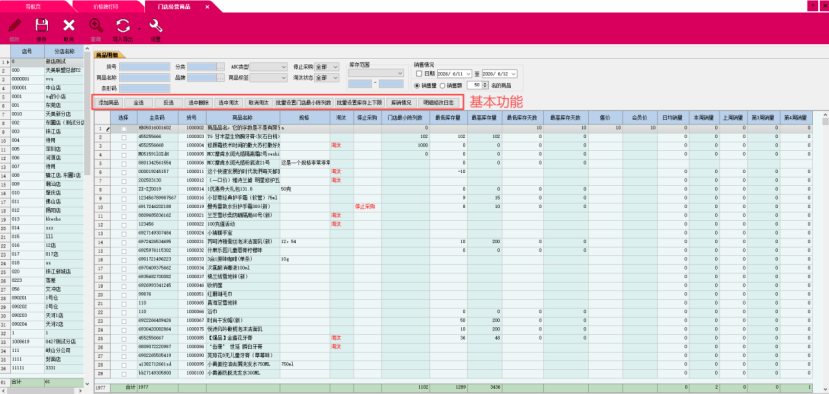Switch to the 导航页 tab
829x394 pixels.
(33, 7)
